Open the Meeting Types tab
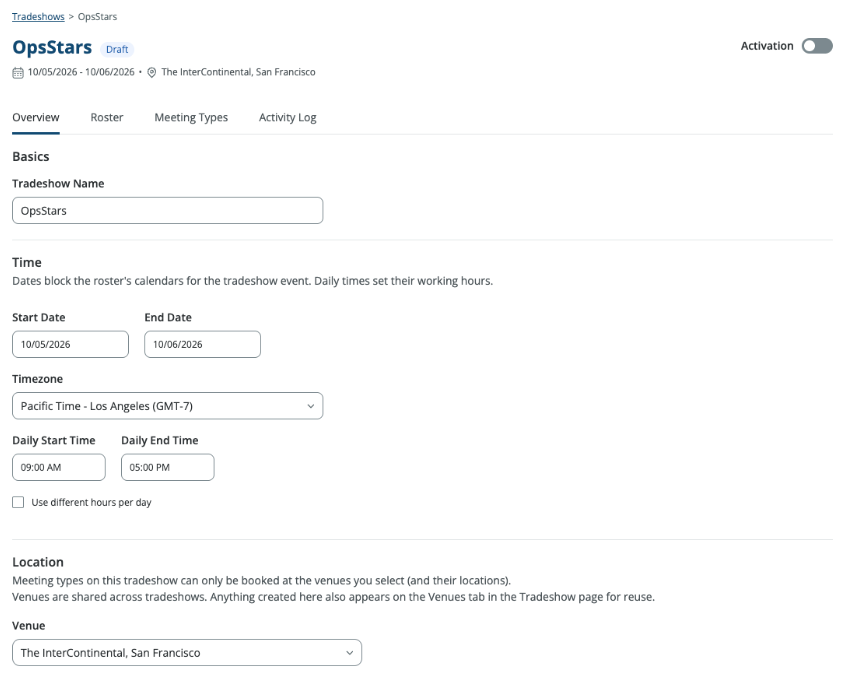Screen dimensions: 863x685 click(x=191, y=117)
